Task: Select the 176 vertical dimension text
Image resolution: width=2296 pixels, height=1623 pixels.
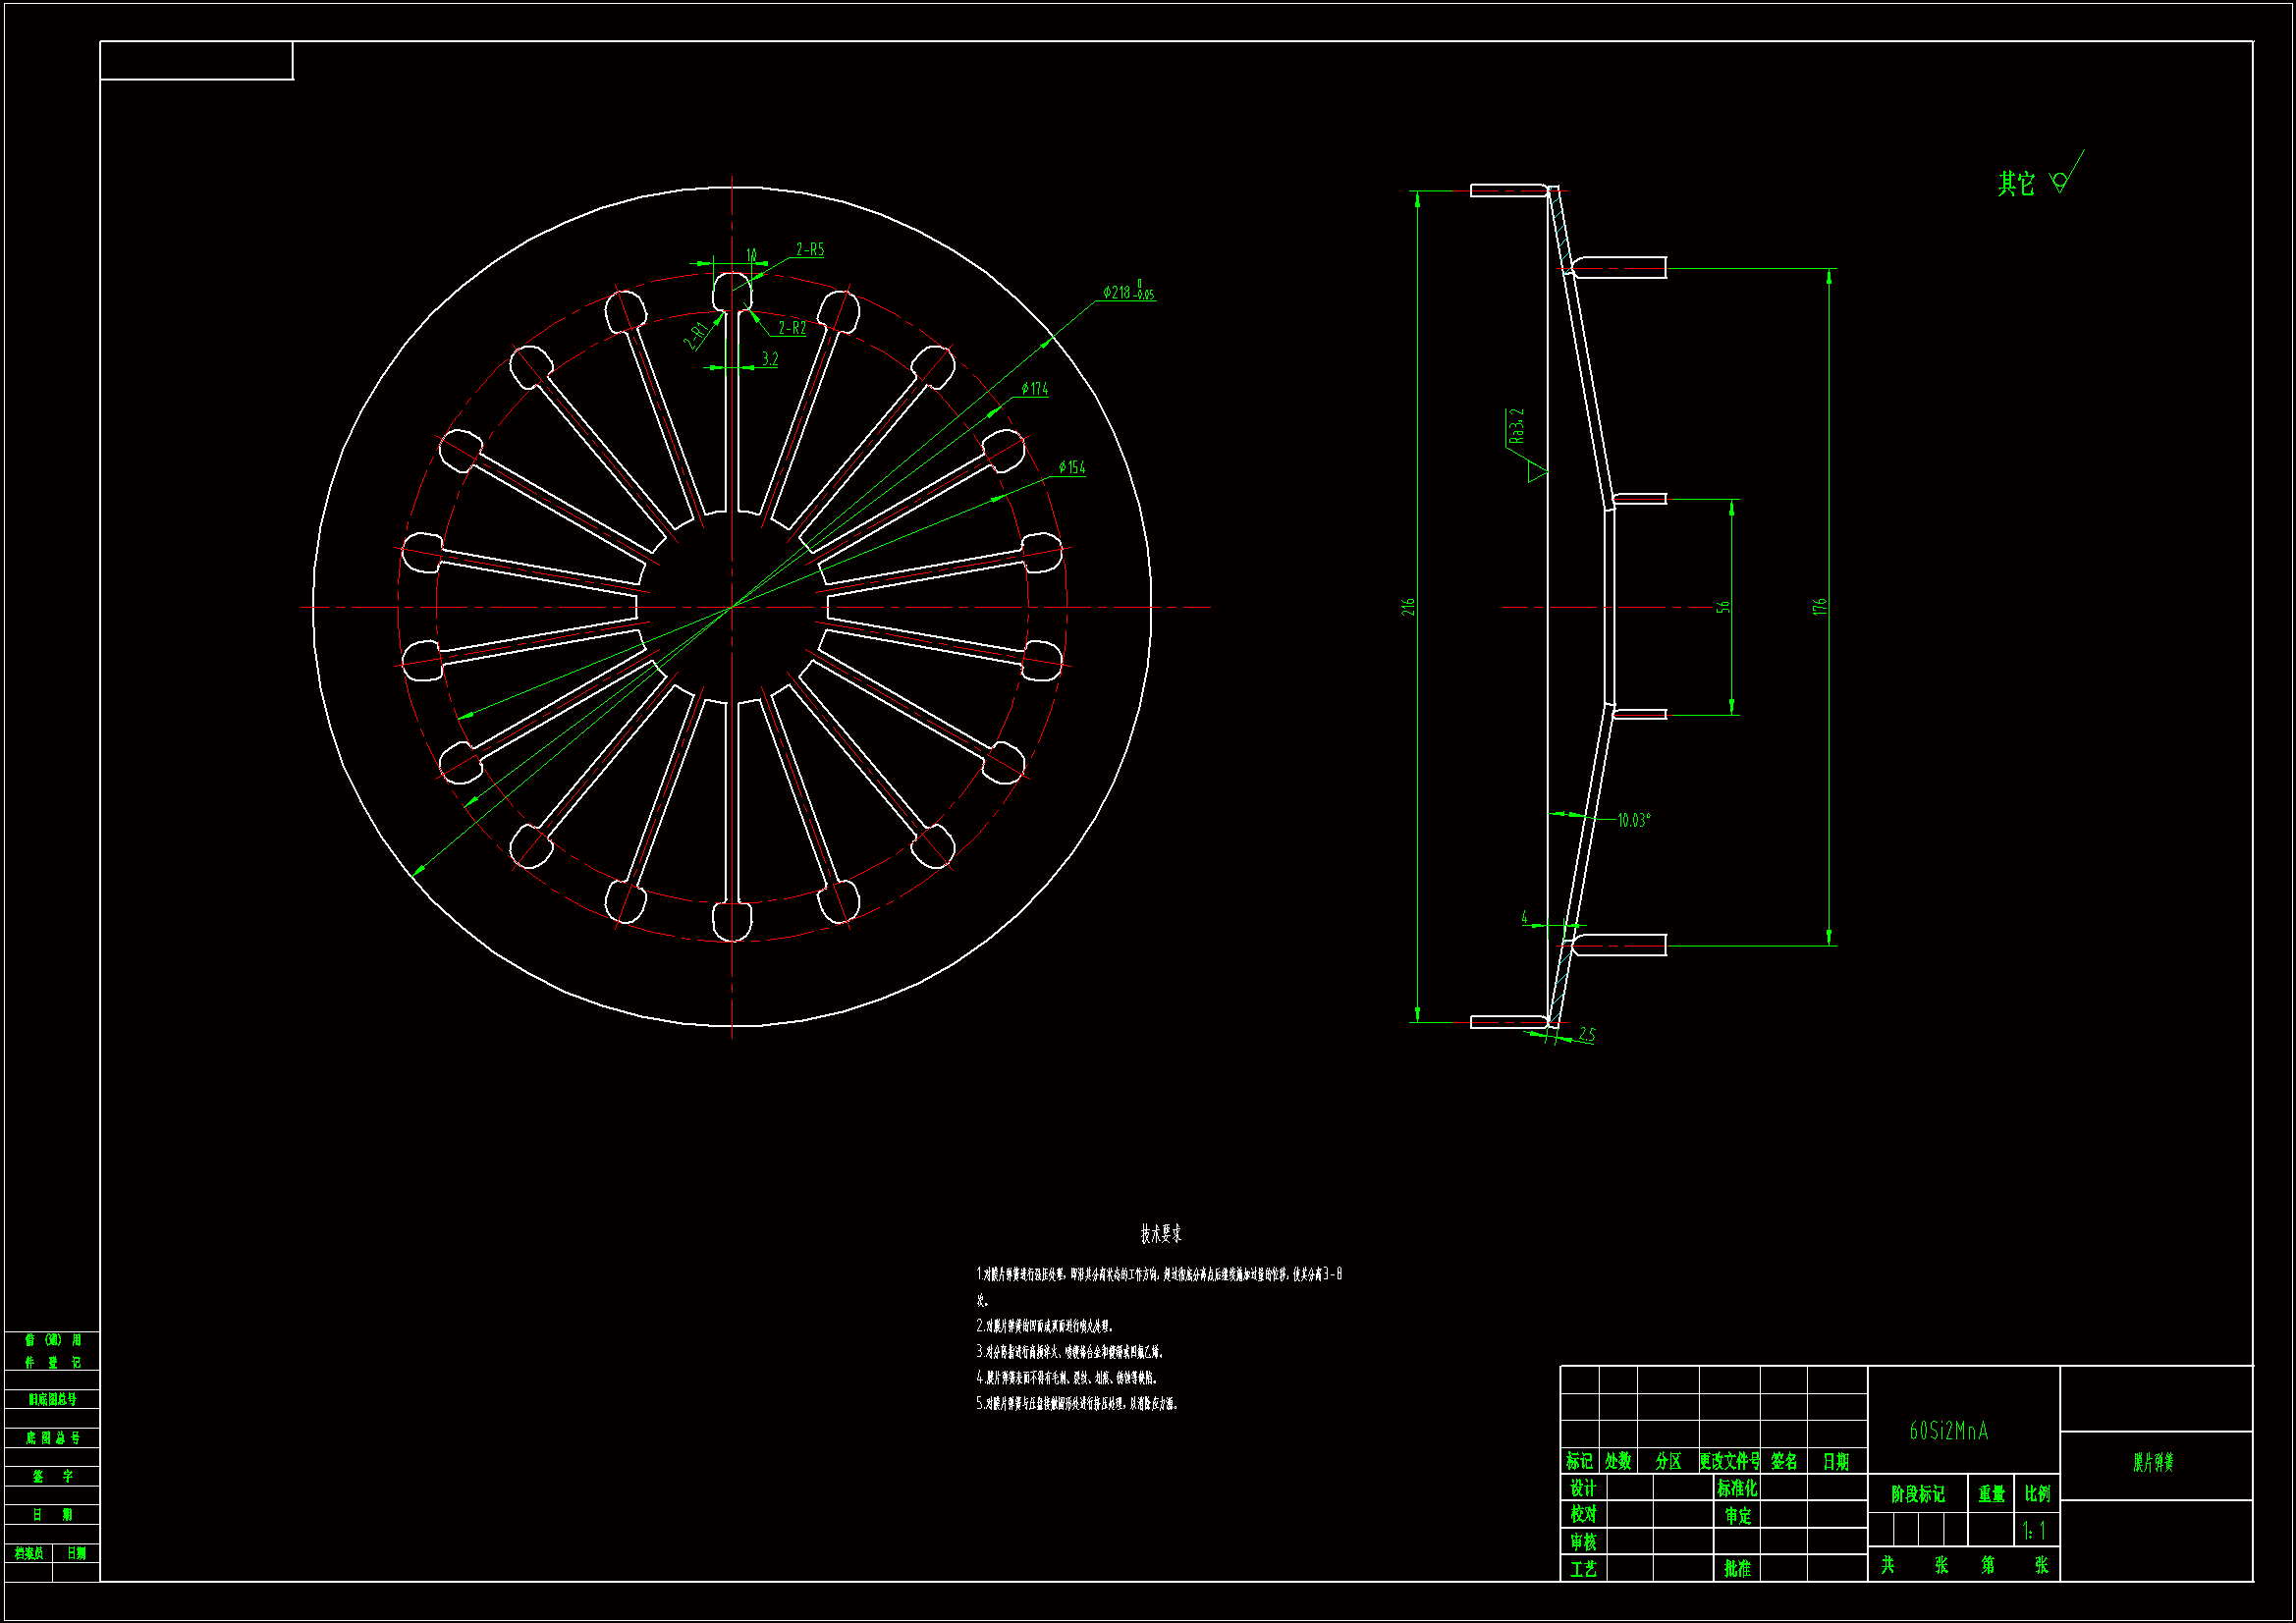Action: click(1819, 607)
